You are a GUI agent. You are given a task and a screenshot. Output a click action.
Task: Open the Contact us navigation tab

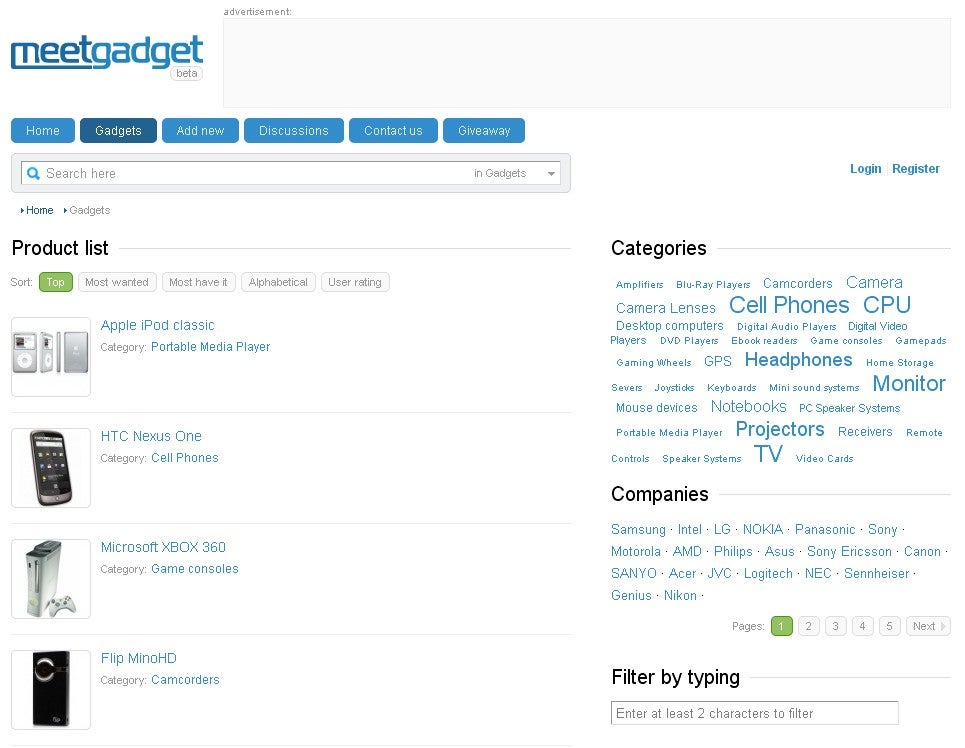[393, 131]
